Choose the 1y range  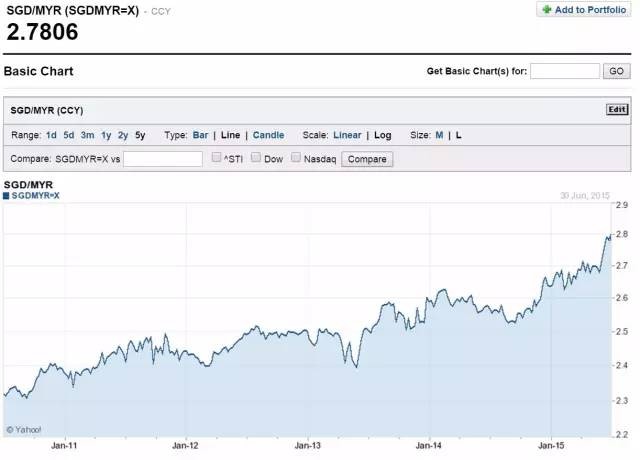coord(106,135)
